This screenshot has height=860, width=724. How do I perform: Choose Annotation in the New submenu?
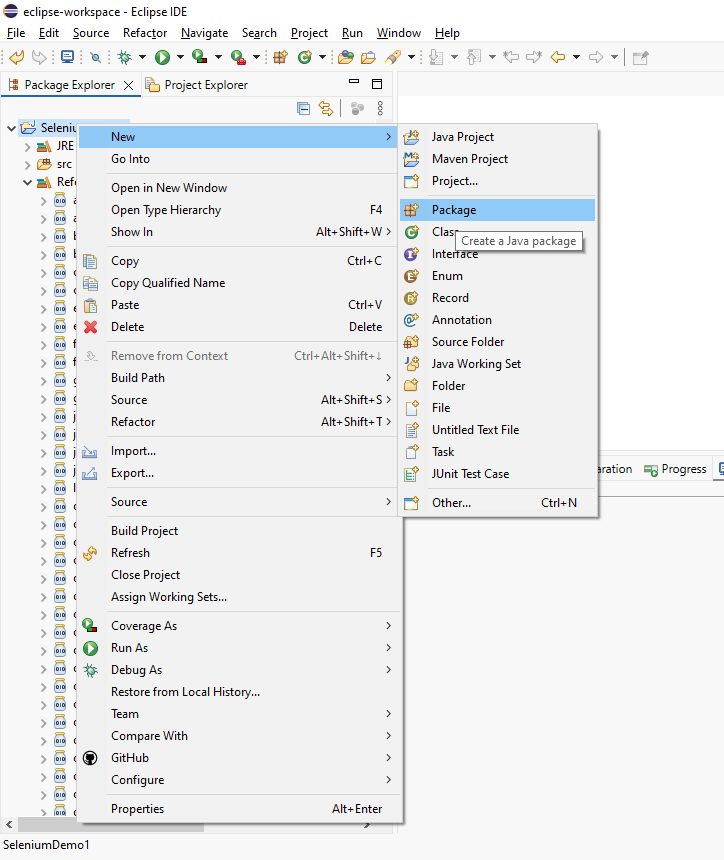tap(497, 320)
